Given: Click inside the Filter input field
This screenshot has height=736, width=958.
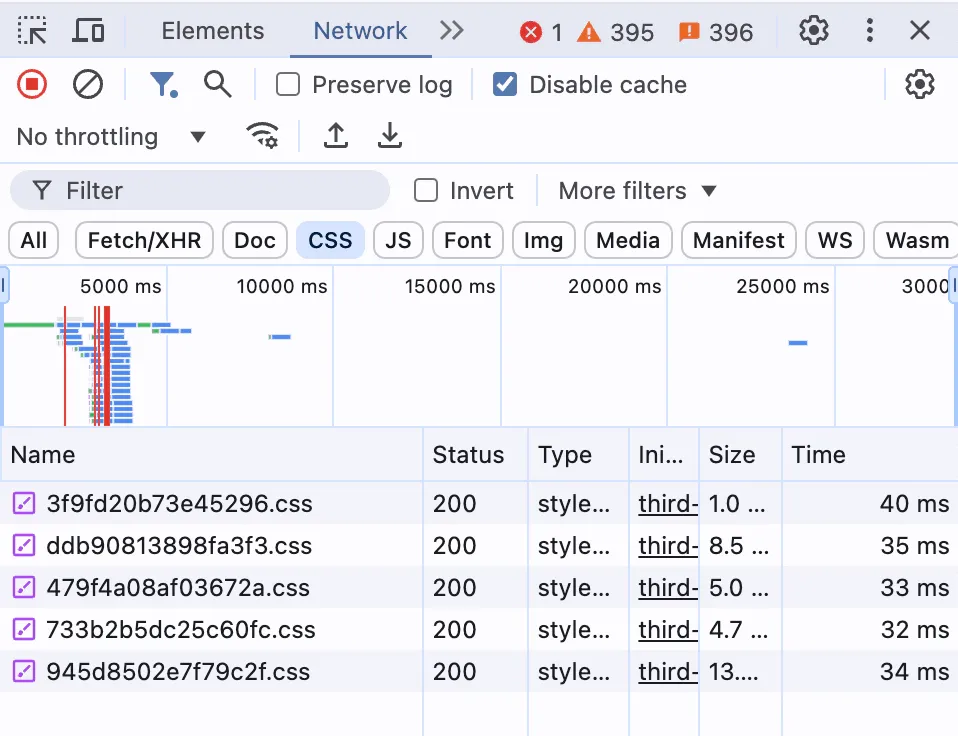Looking at the screenshot, I should point(200,190).
